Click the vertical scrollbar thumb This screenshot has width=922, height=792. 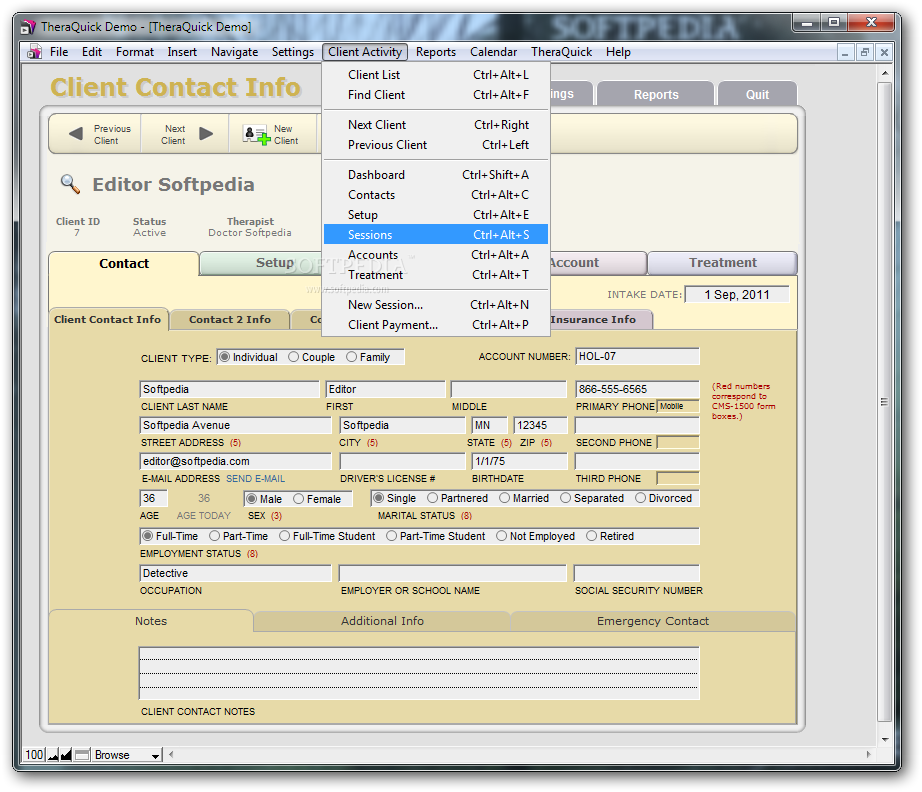click(884, 402)
